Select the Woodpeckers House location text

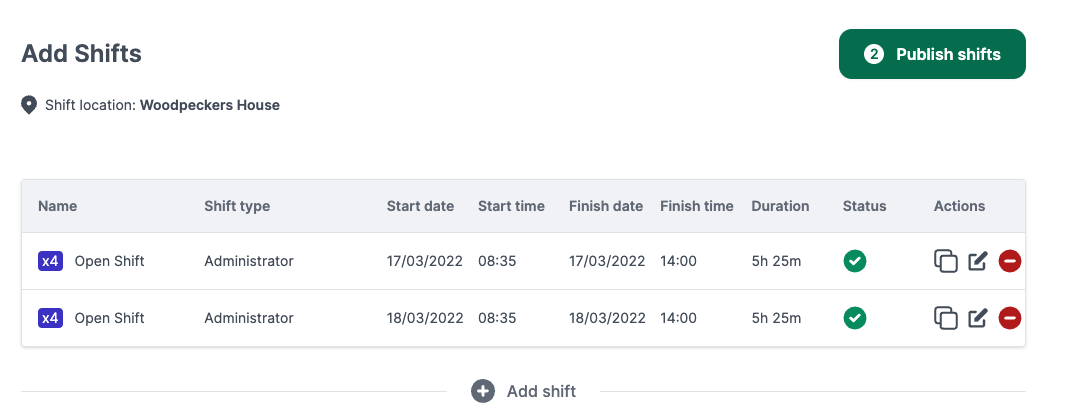[209, 105]
